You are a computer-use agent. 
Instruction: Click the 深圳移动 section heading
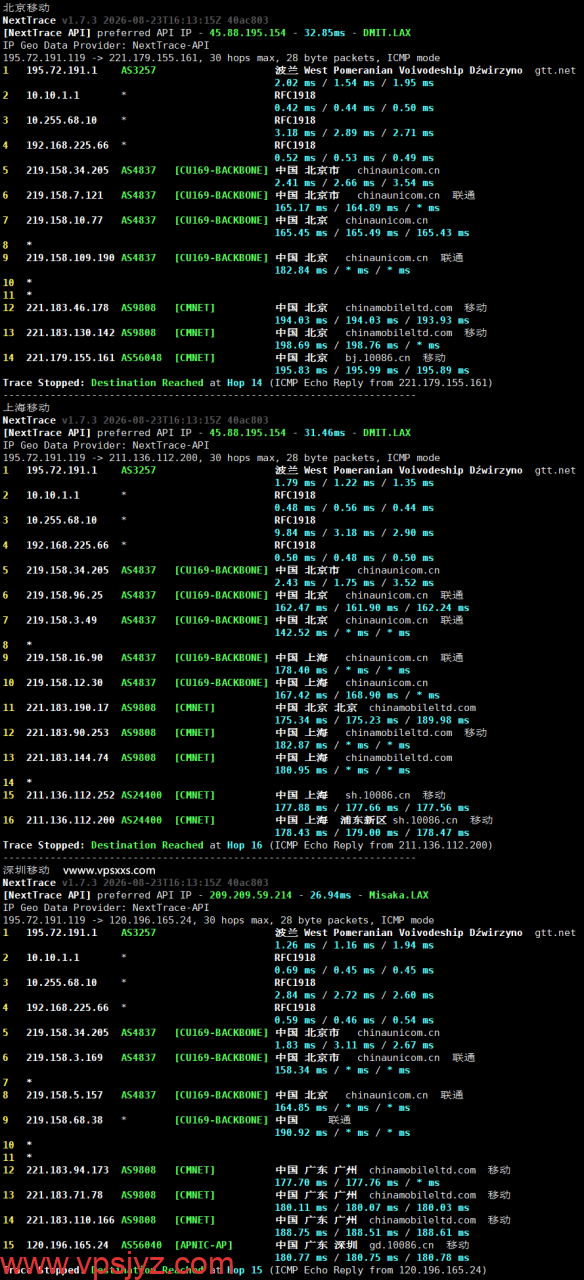click(27, 870)
